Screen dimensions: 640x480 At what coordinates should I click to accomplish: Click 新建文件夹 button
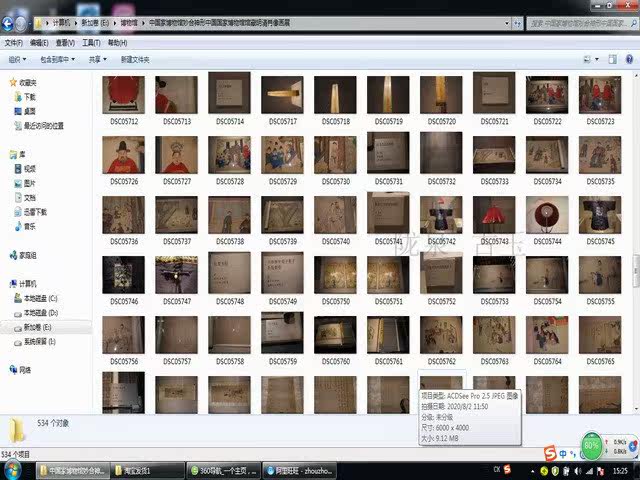(135, 60)
